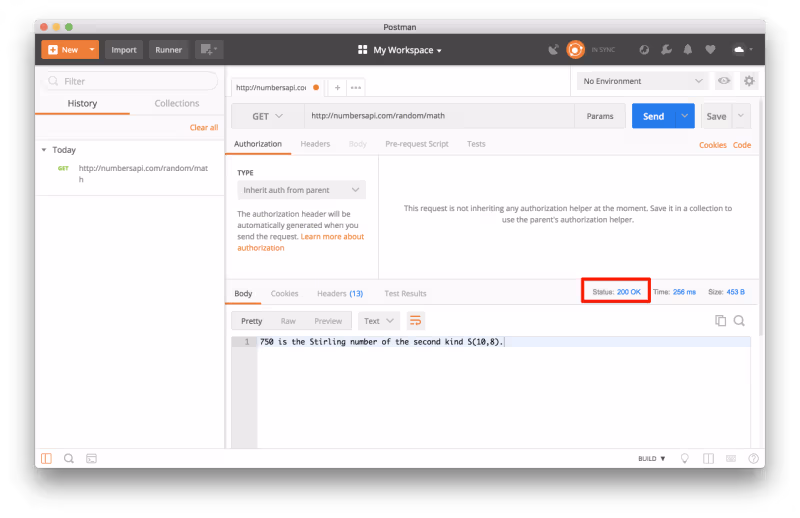Click the Params button
Screen dimensions: 800x518
599,116
